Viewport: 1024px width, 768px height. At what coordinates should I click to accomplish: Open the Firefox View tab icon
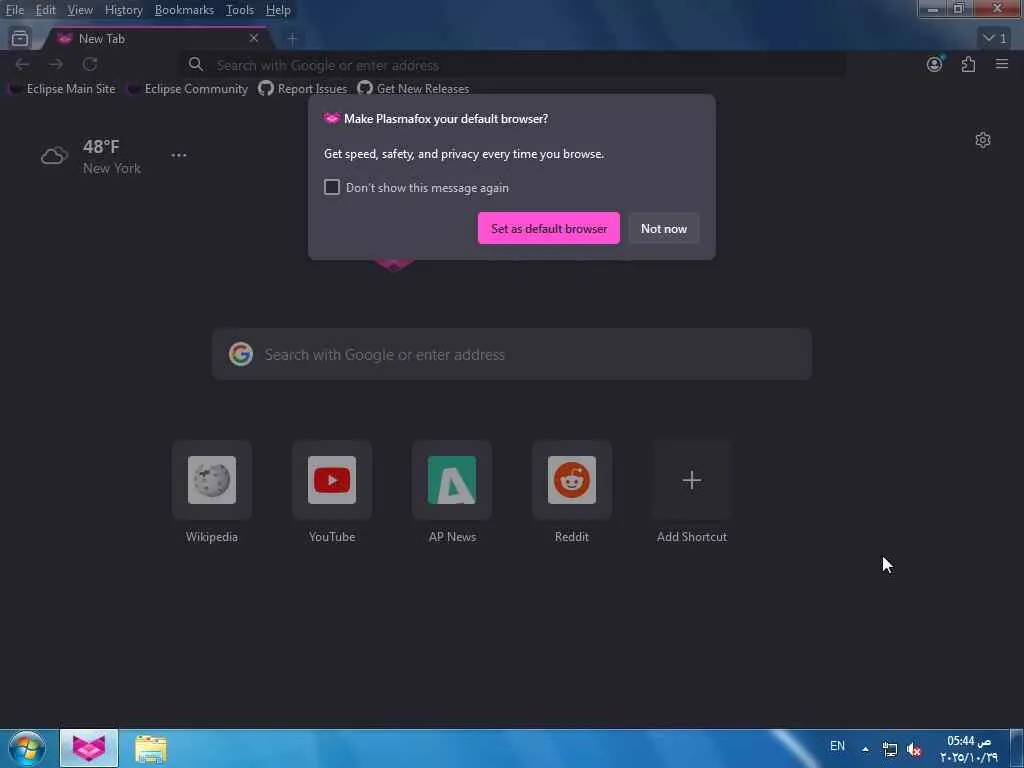(20, 39)
